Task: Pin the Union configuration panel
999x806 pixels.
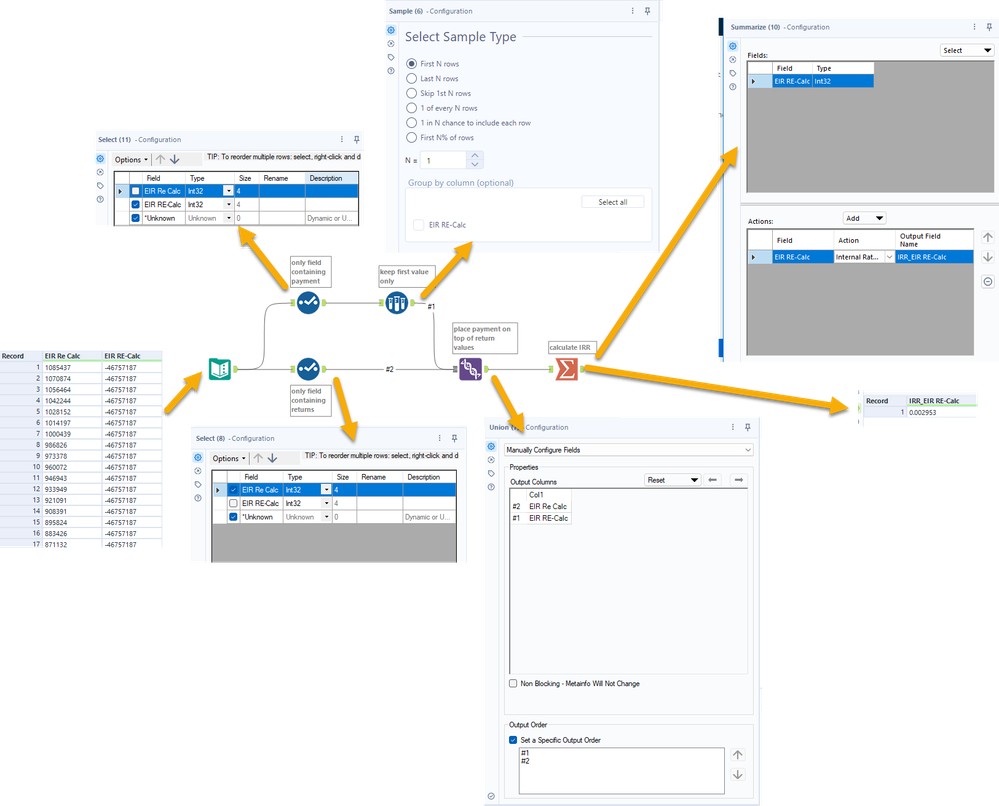Action: (747, 428)
